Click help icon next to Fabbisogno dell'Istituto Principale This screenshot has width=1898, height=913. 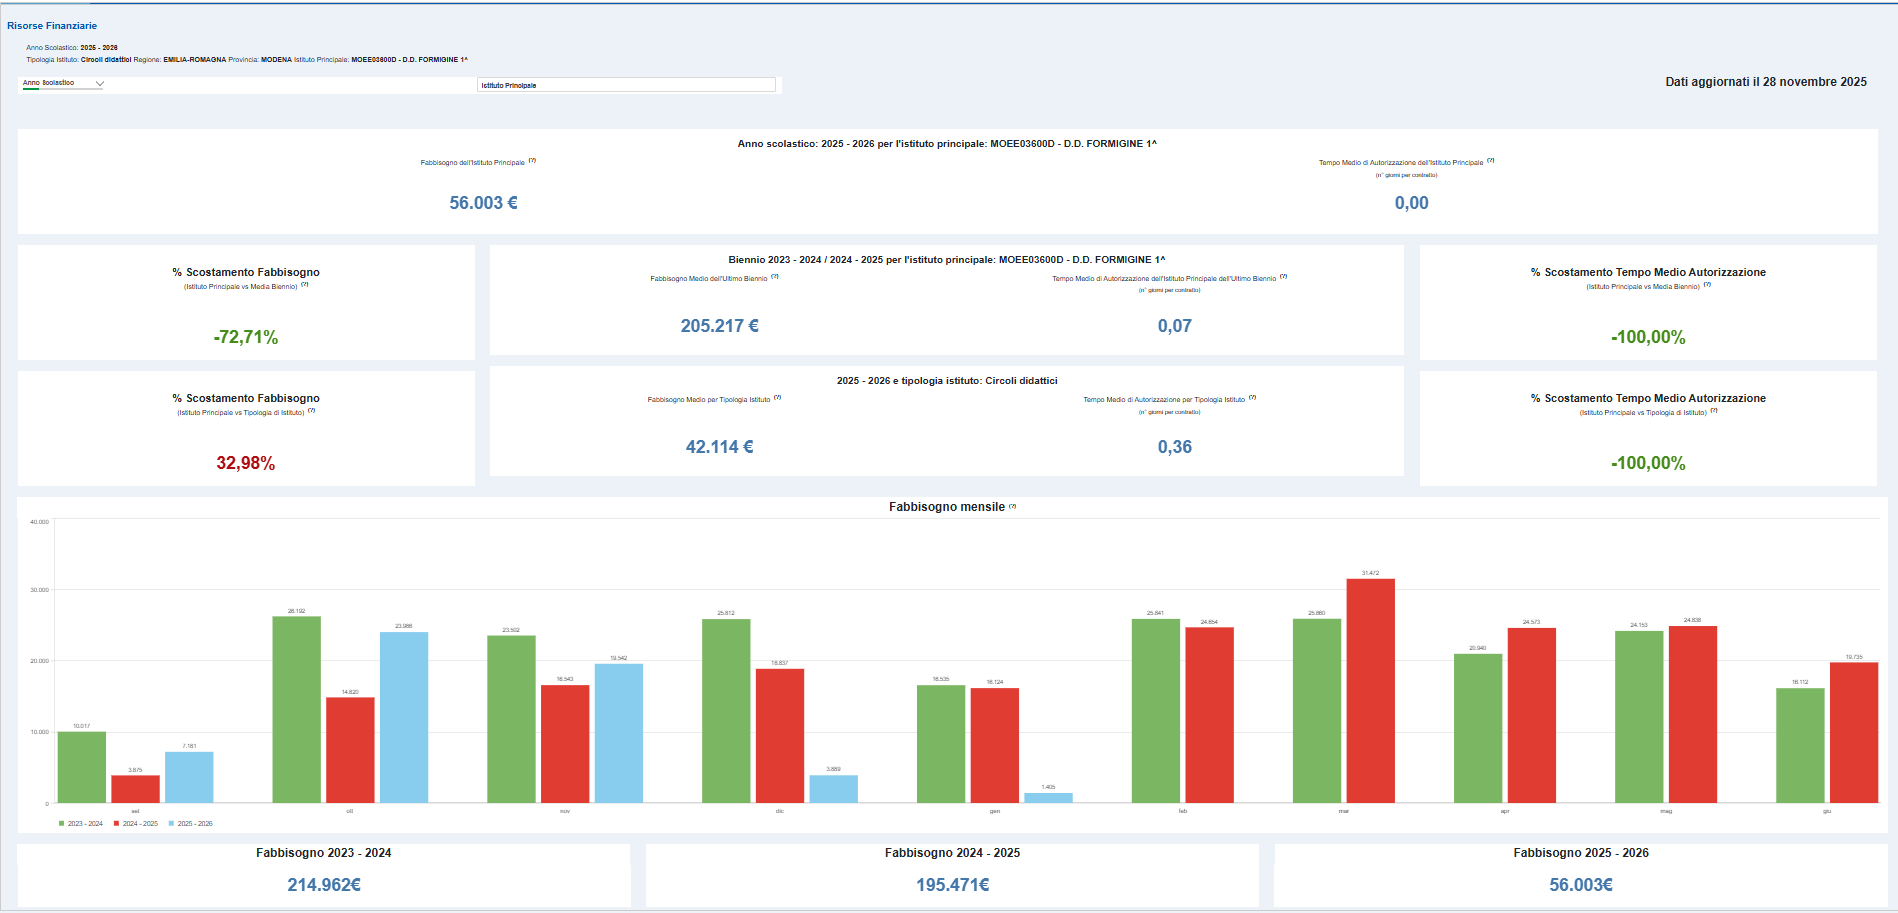pyautogui.click(x=532, y=161)
